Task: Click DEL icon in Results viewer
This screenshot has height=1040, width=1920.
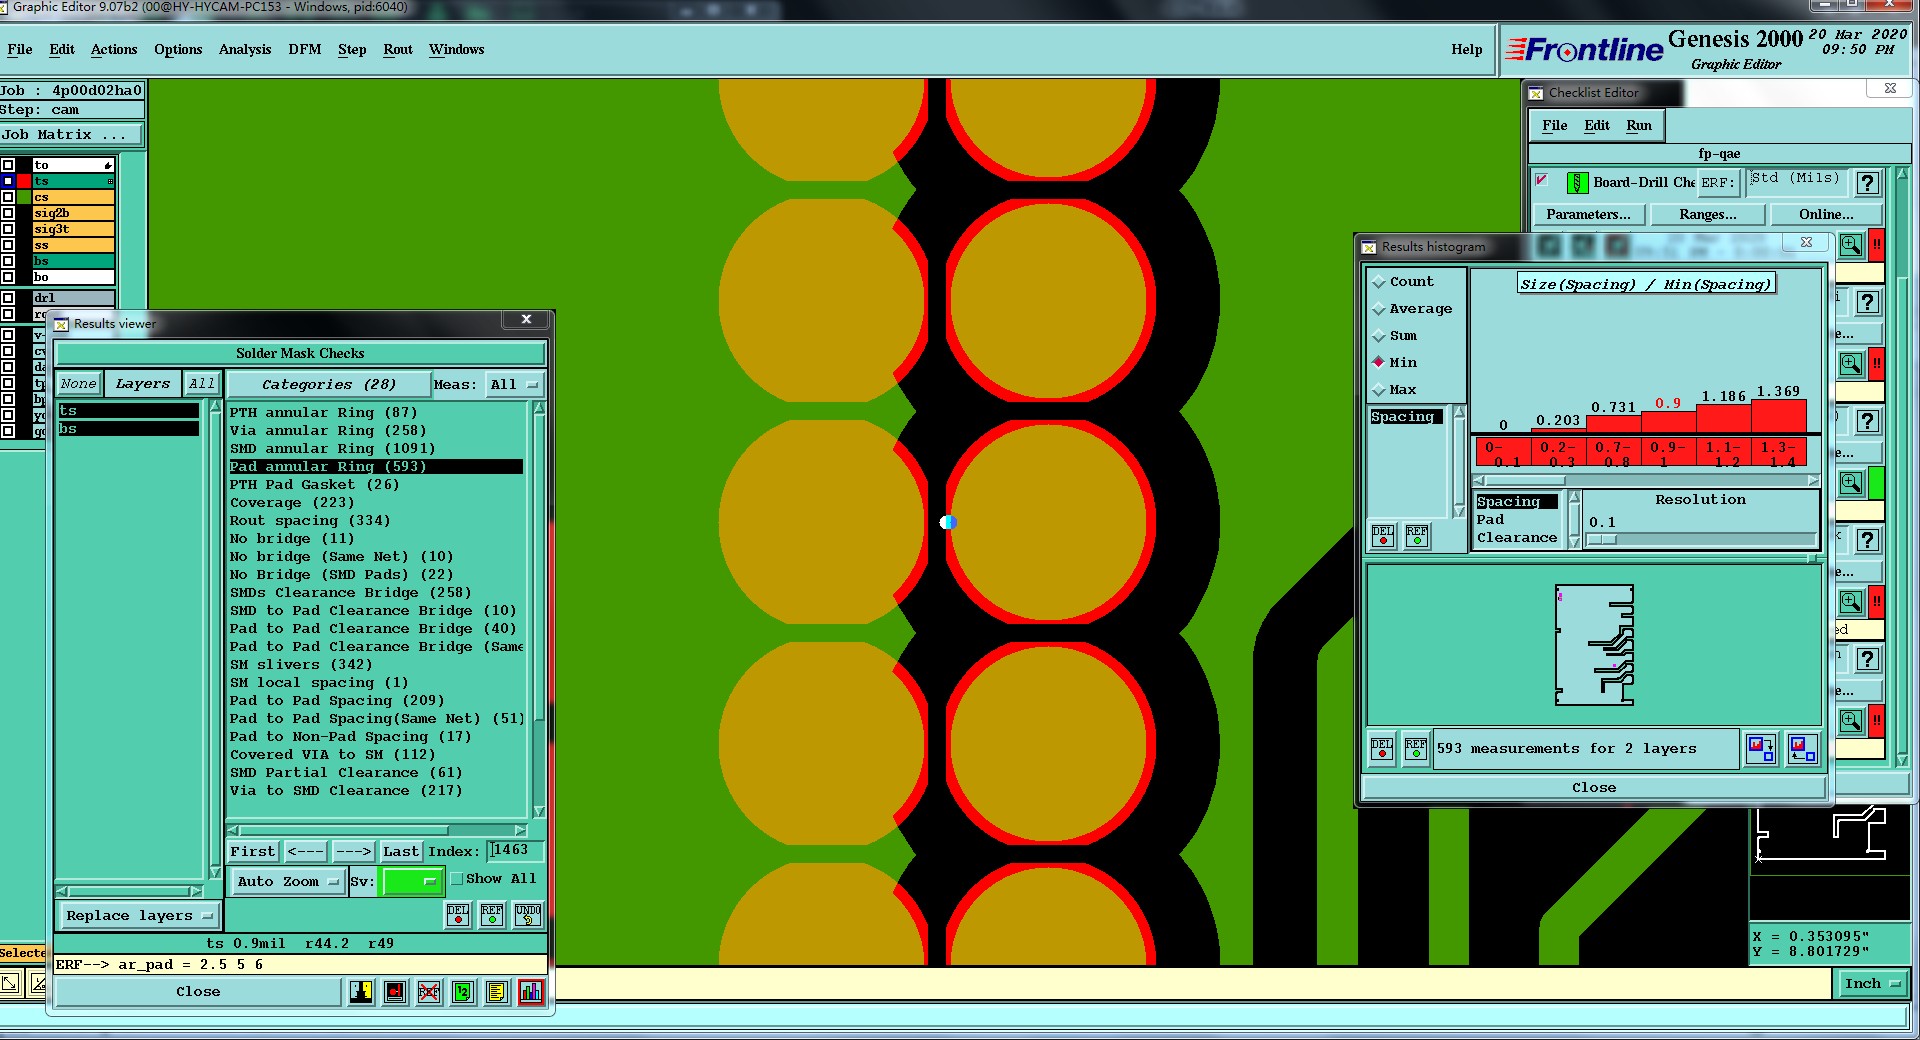Action: [458, 914]
